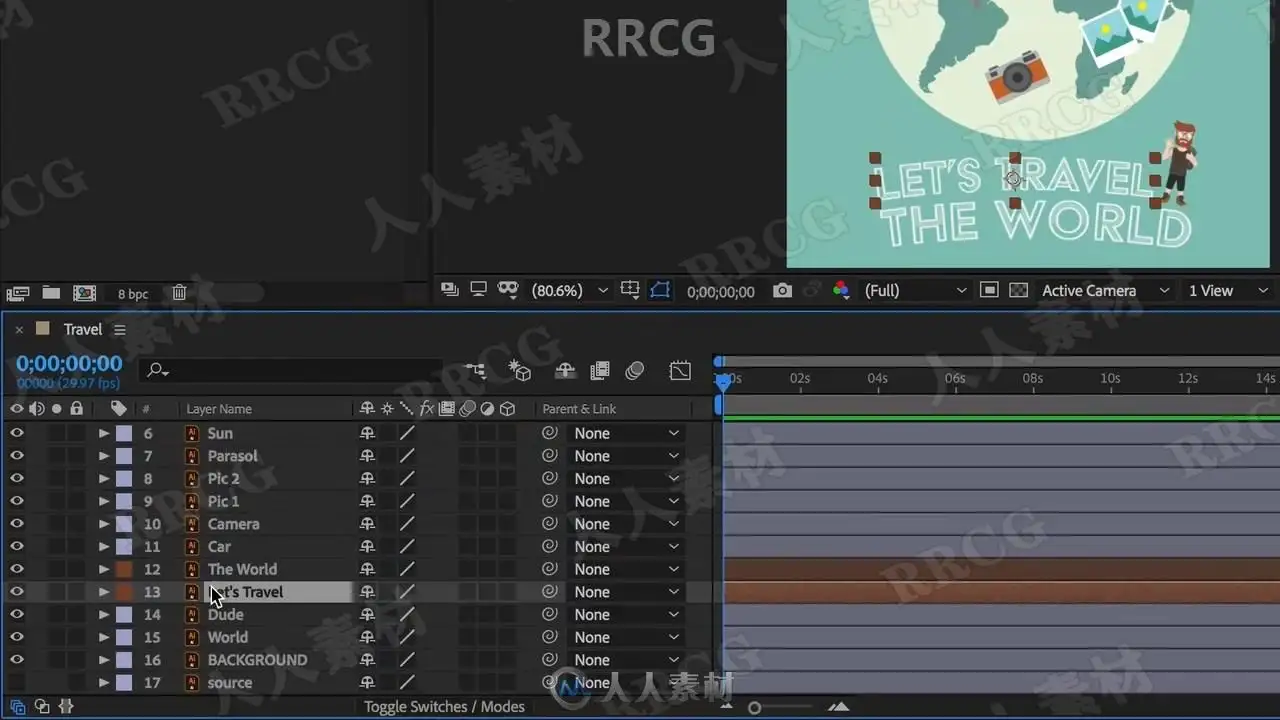This screenshot has width=1280, height=720.
Task: Click the delete trash icon in project panel
Action: point(179,293)
